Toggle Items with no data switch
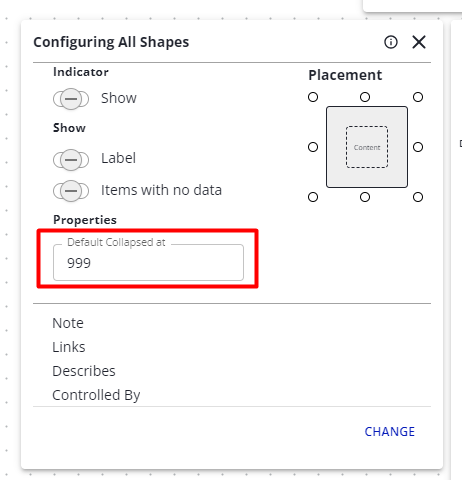 coord(71,191)
